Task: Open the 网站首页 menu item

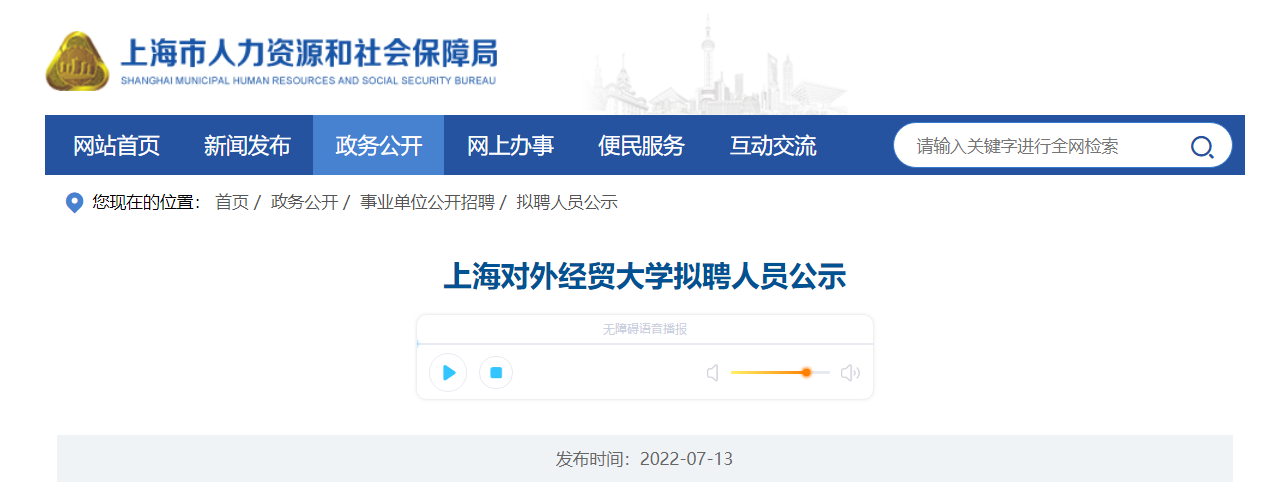Action: pyautogui.click(x=117, y=146)
